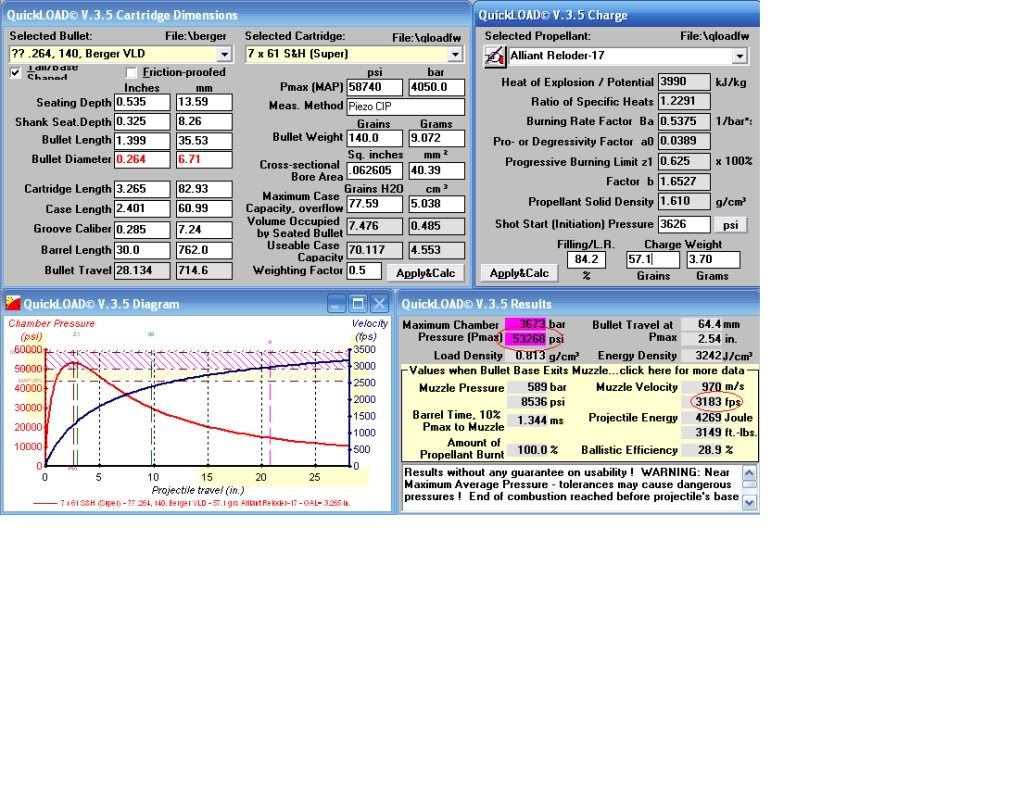Click the Factor b 1.6527 field

(x=684, y=181)
